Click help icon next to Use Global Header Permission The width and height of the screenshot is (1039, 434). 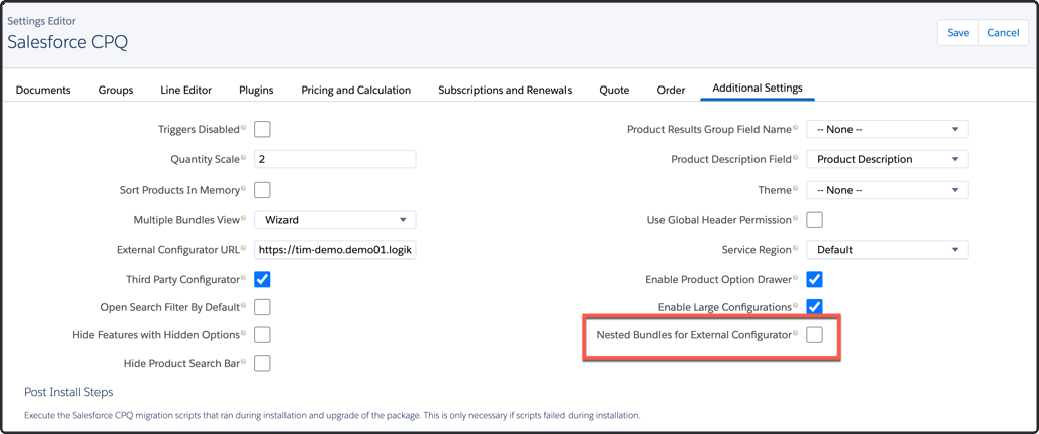(x=795, y=217)
